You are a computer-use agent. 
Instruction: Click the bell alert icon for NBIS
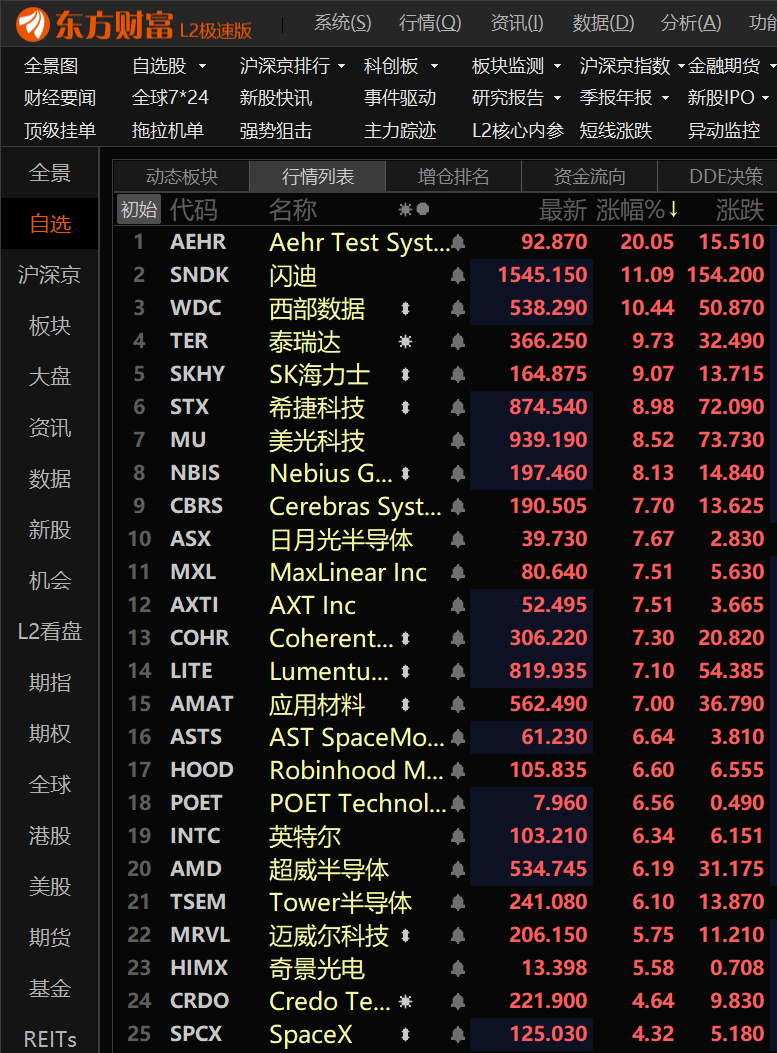458,473
